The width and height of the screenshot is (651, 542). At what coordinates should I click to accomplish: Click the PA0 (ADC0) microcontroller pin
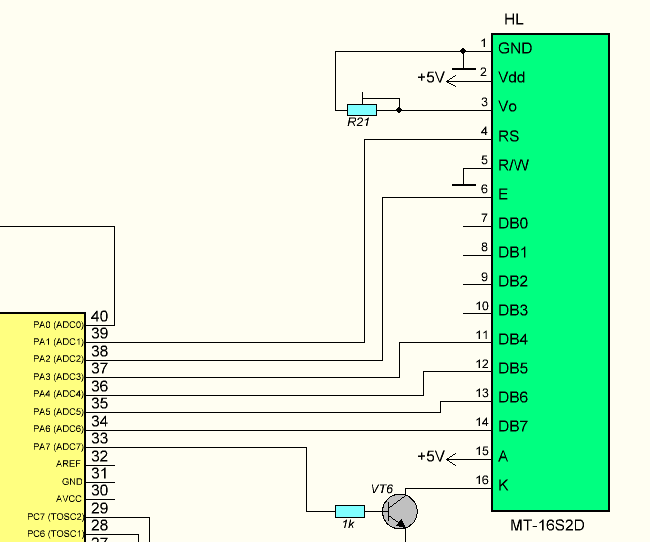click(58, 325)
